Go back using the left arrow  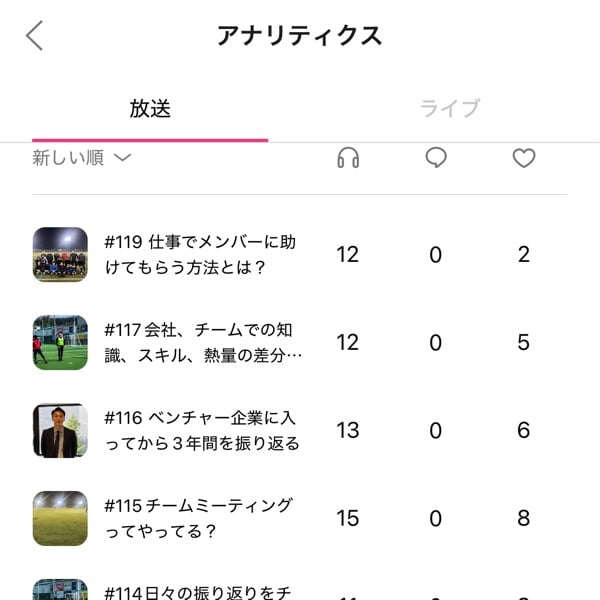point(35,36)
